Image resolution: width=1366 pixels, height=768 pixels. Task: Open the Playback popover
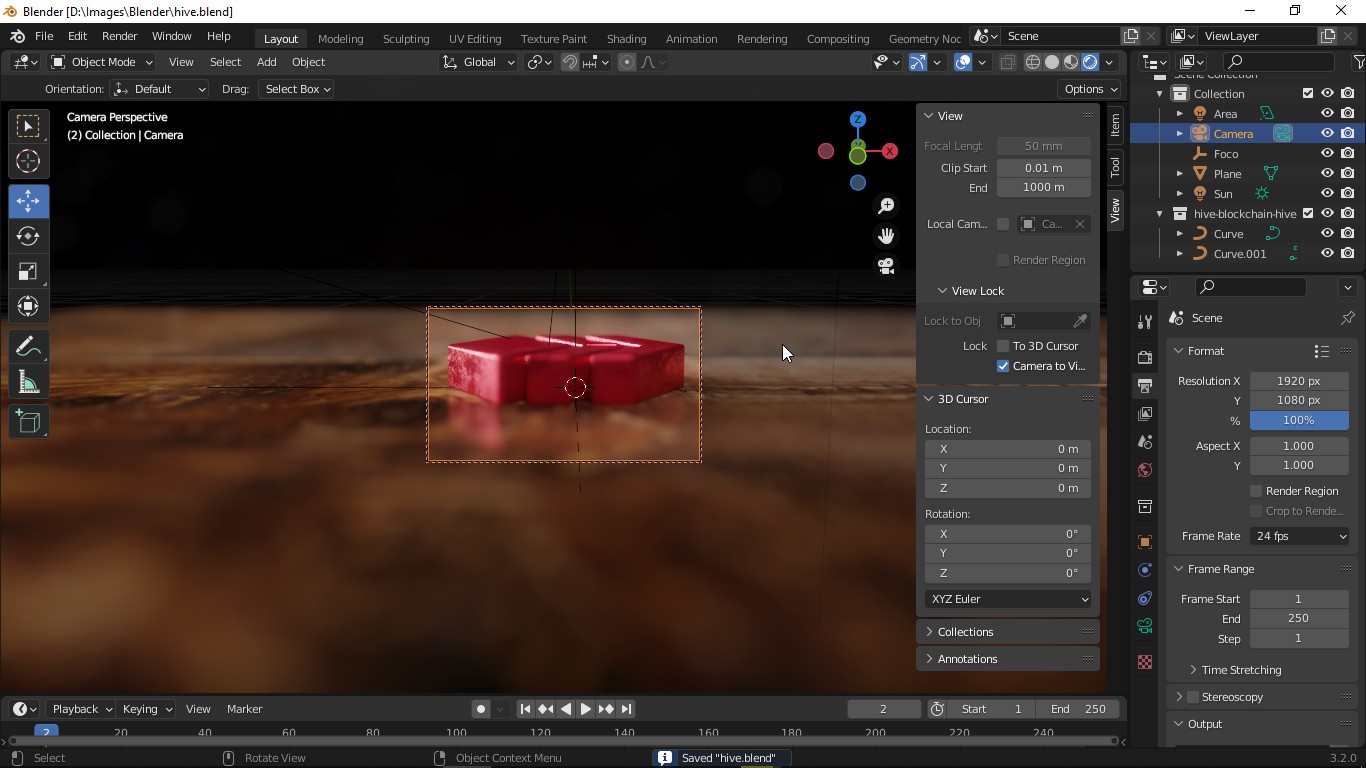click(x=81, y=709)
